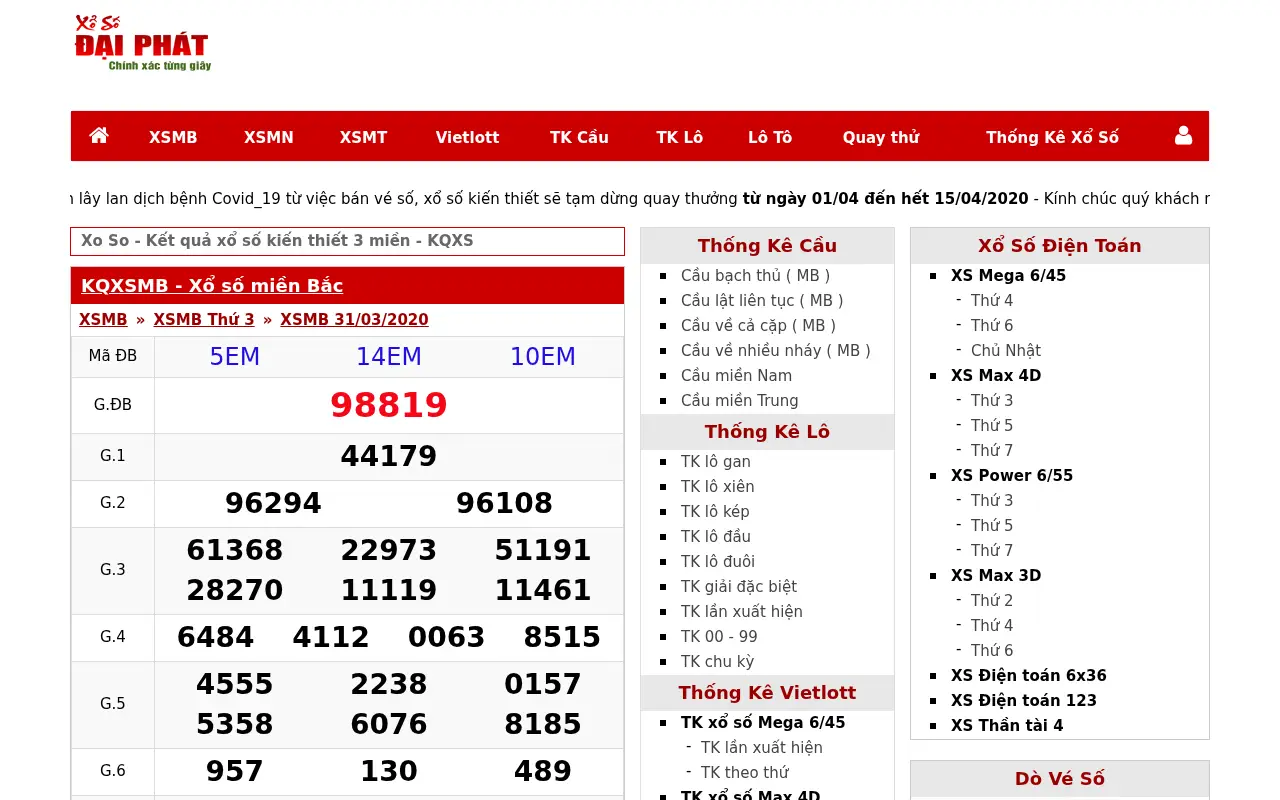Open Chủ Nhật under XS Mega 6/45
The image size is (1280, 800).
[x=1005, y=350]
